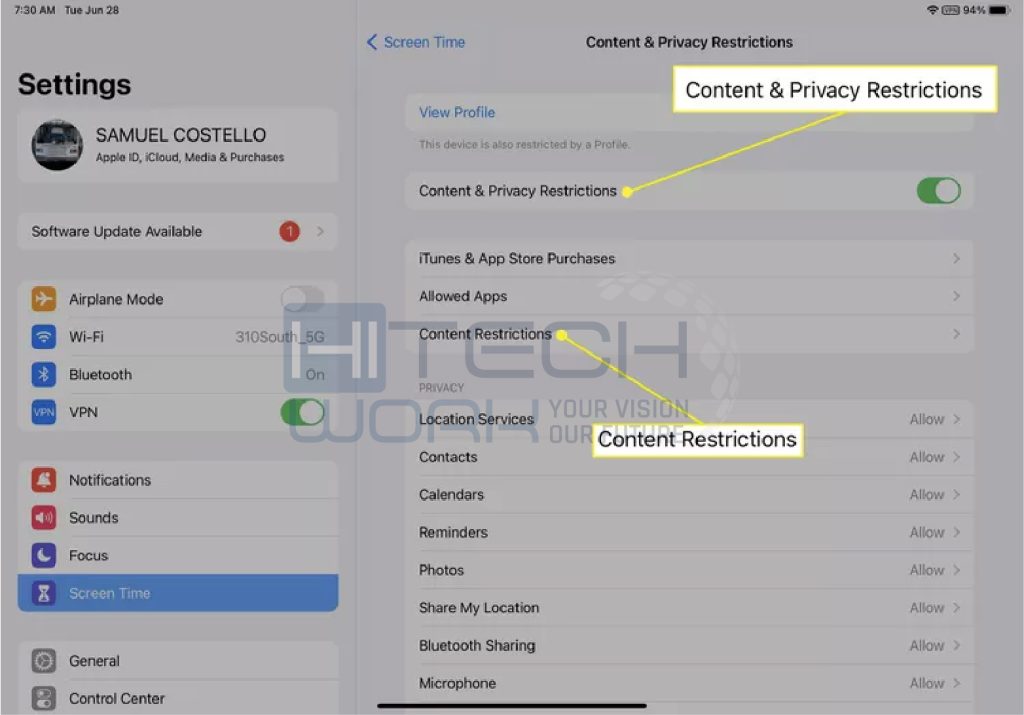Tap Allow value next to Microphone

(927, 684)
